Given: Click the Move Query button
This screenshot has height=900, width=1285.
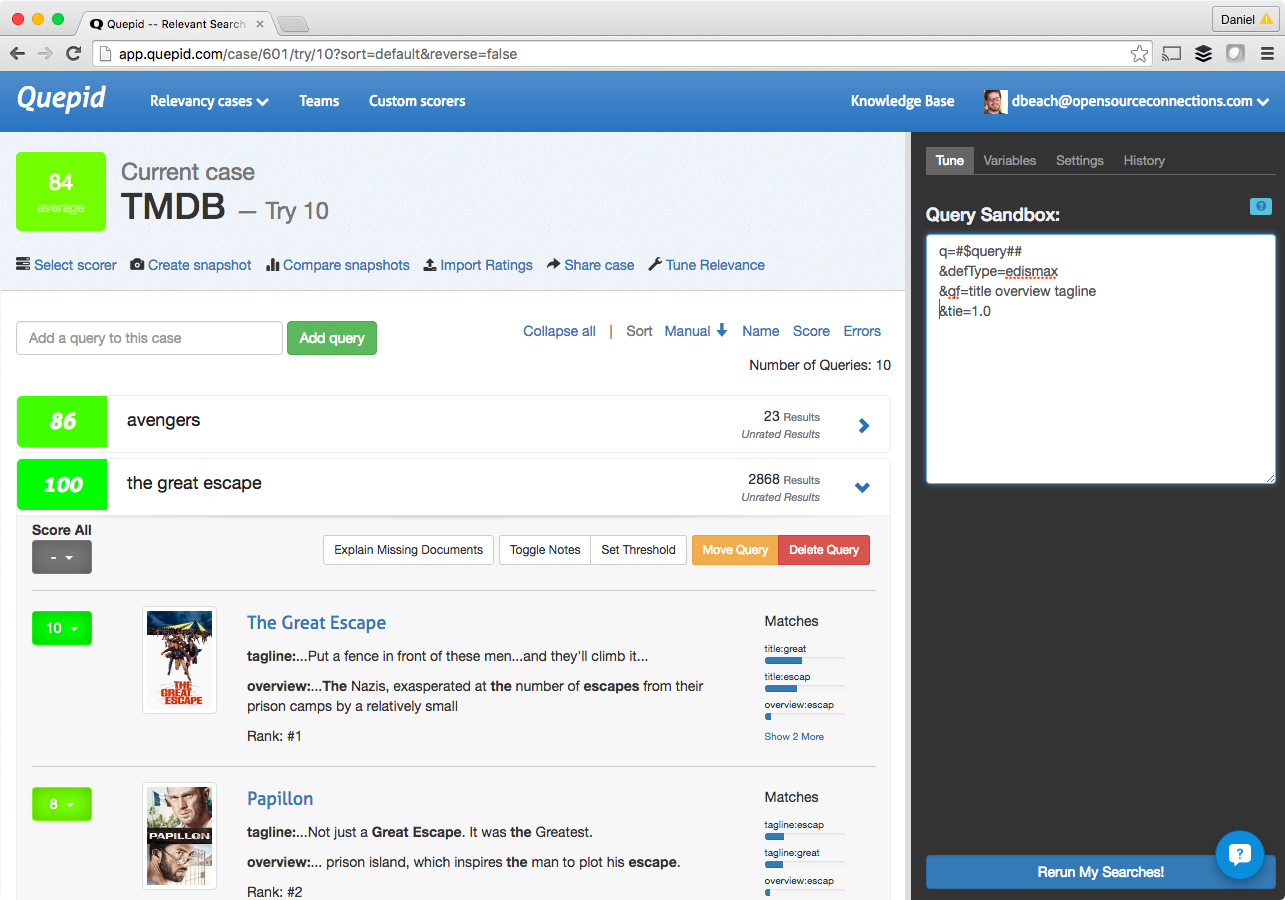Looking at the screenshot, I should [735, 550].
